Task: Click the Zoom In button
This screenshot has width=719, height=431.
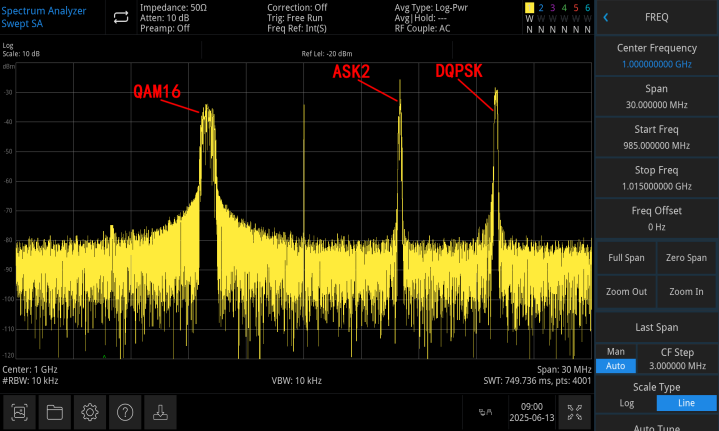Action: click(686, 292)
